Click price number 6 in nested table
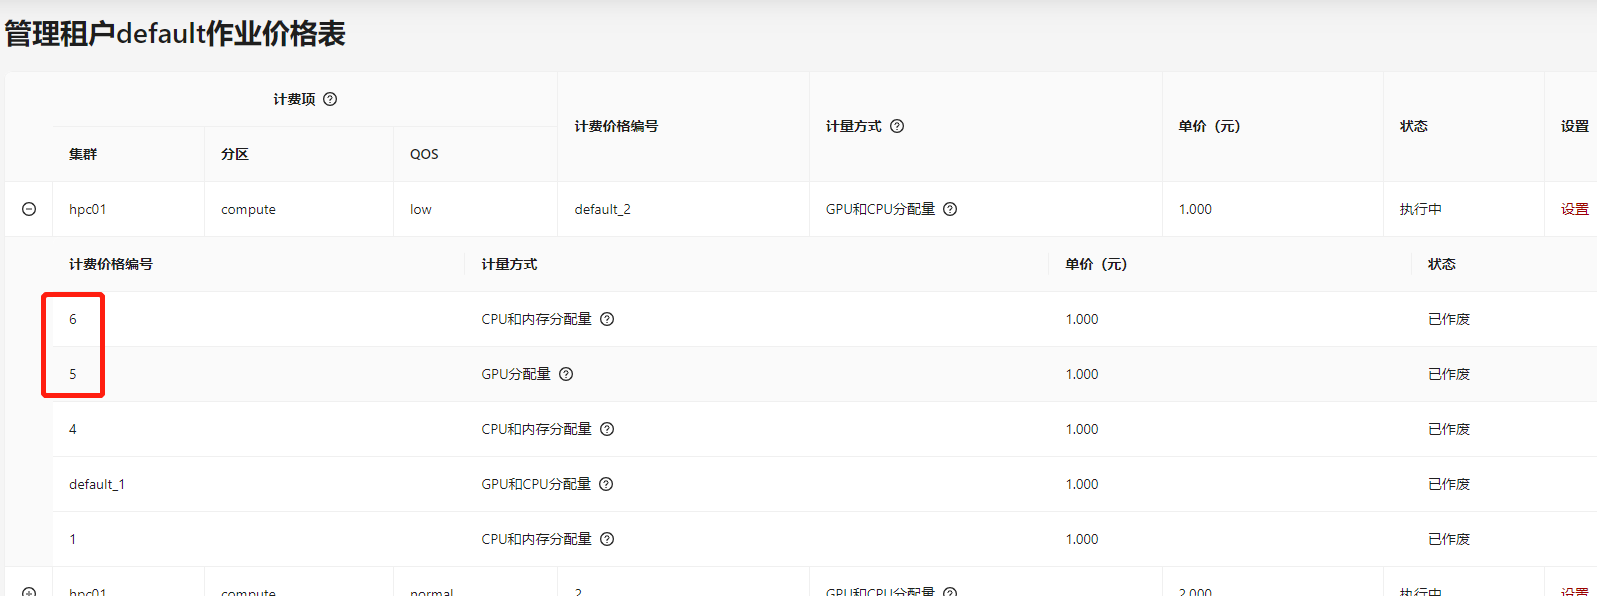 (x=73, y=319)
